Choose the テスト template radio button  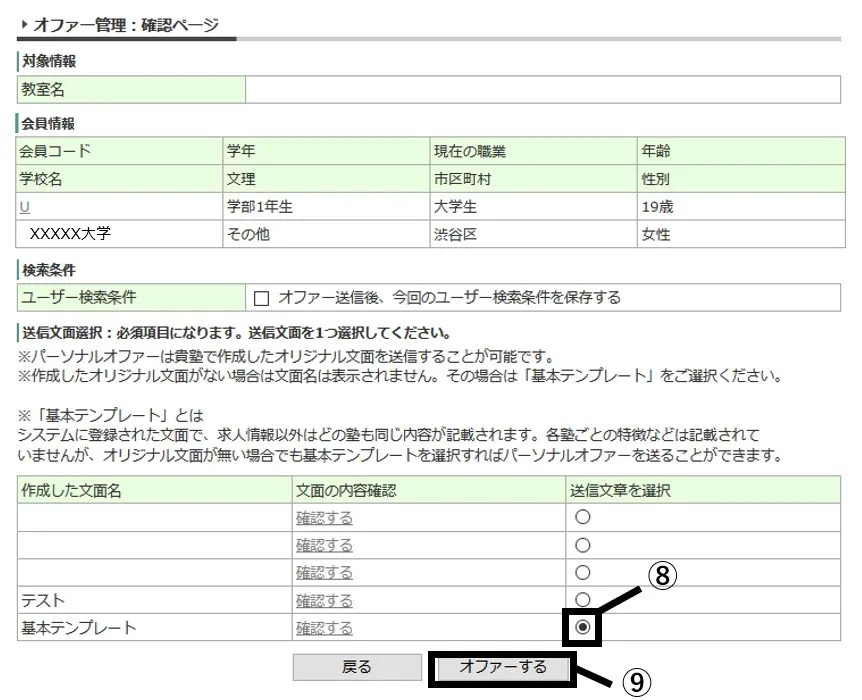pos(583,599)
